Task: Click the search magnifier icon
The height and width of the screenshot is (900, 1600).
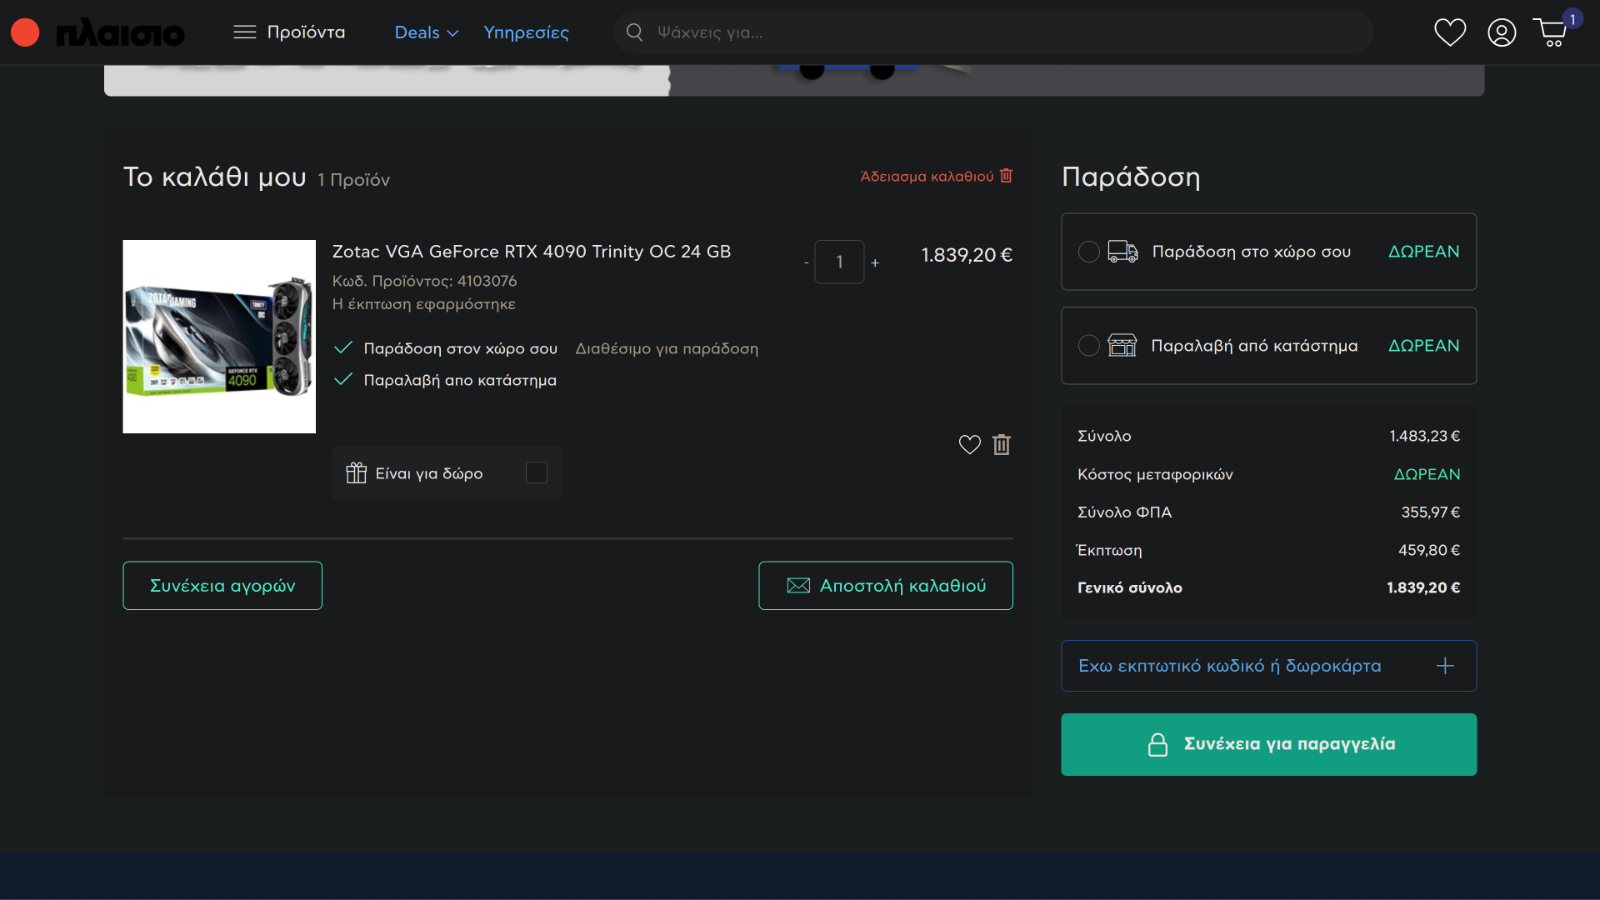Action: tap(634, 32)
